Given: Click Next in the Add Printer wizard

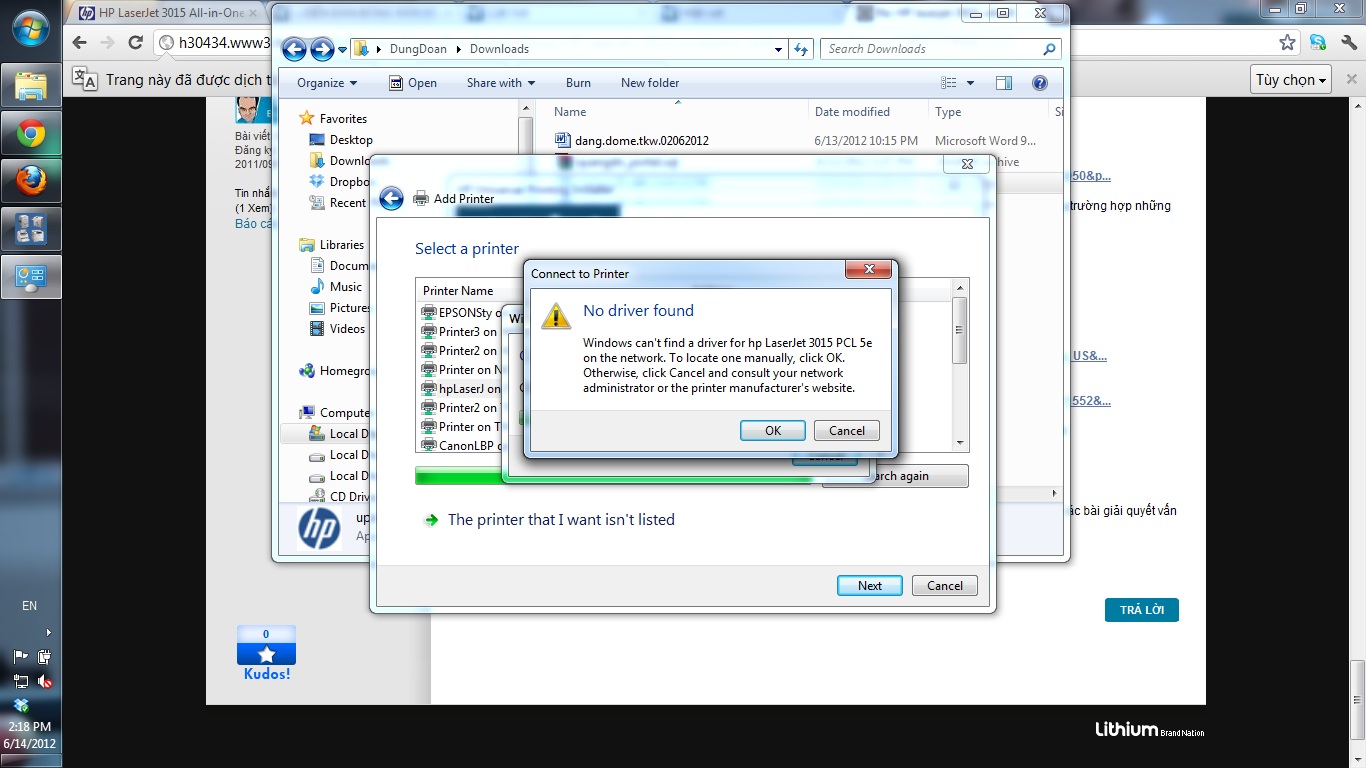Looking at the screenshot, I should click(870, 586).
